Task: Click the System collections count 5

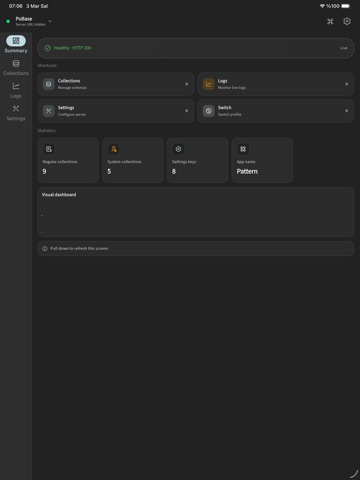Action: 109,171
